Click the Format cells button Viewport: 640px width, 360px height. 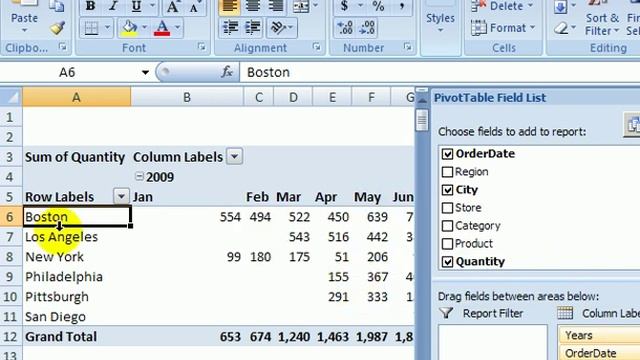point(503,28)
